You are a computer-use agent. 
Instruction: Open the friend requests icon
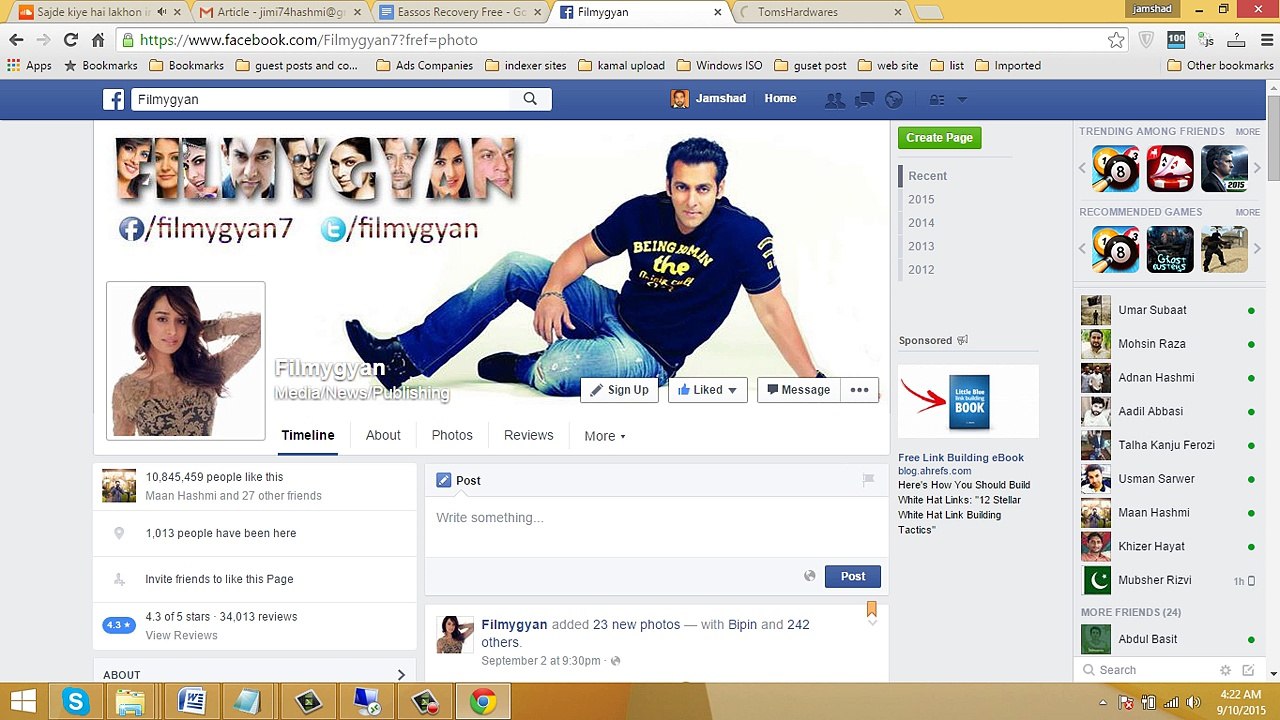[833, 99]
